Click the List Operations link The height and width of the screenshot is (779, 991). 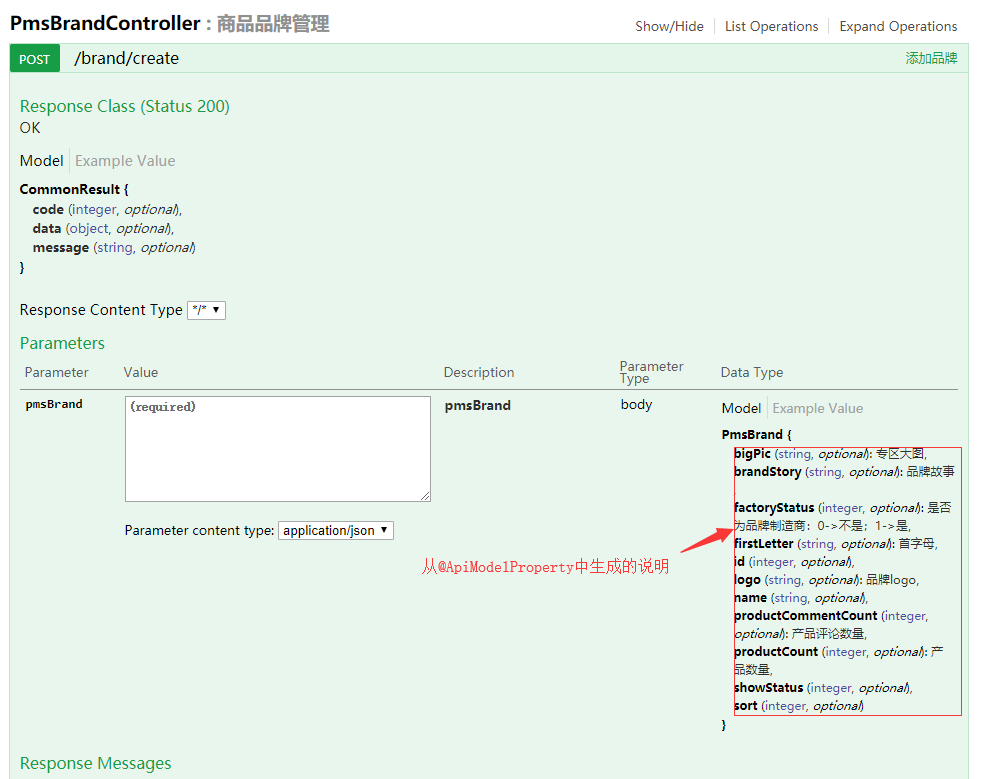tap(771, 27)
